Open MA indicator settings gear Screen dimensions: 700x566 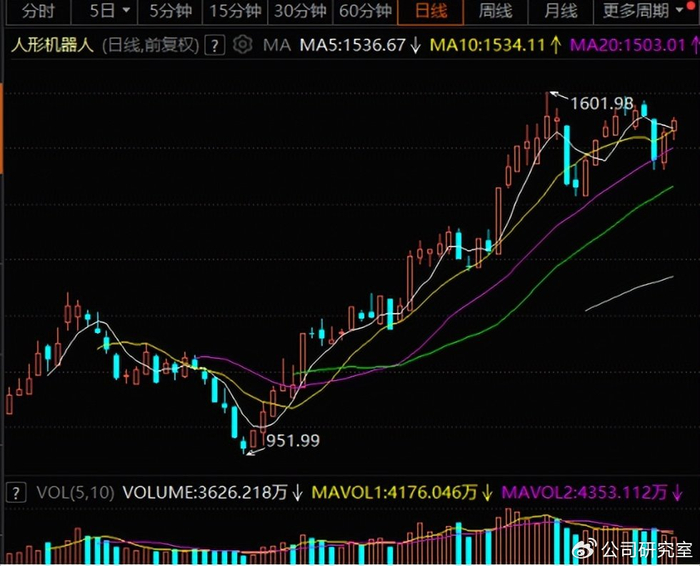pyautogui.click(x=243, y=45)
